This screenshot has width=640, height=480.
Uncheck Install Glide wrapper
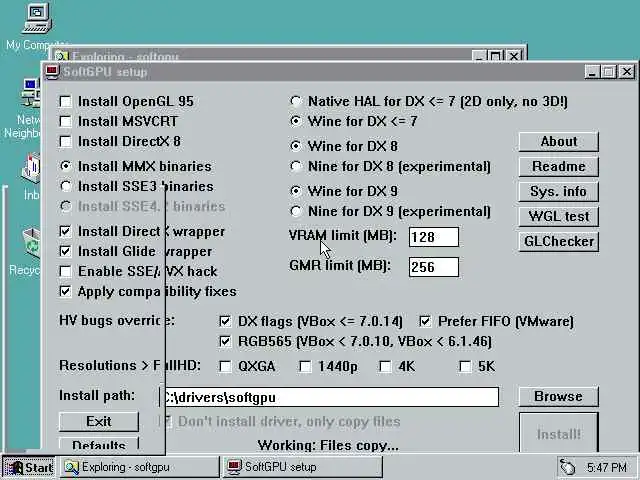click(x=65, y=251)
